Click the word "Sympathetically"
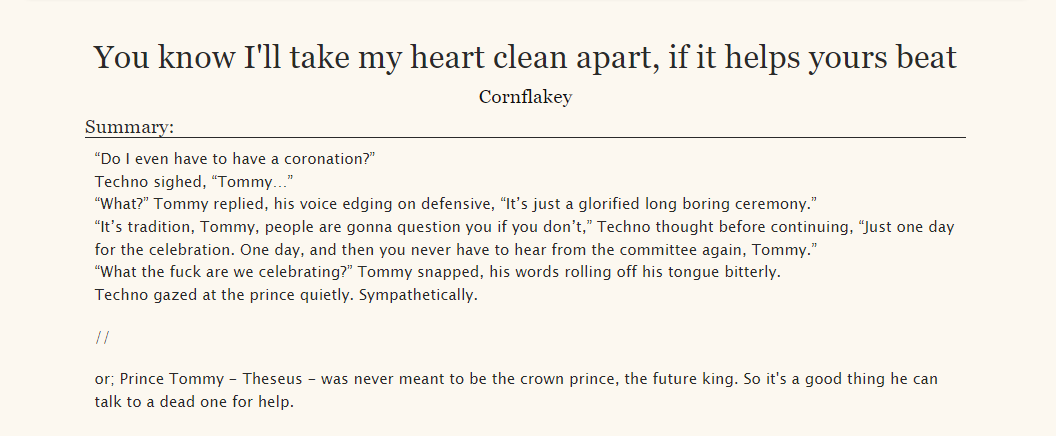1056x436 pixels. (419, 296)
